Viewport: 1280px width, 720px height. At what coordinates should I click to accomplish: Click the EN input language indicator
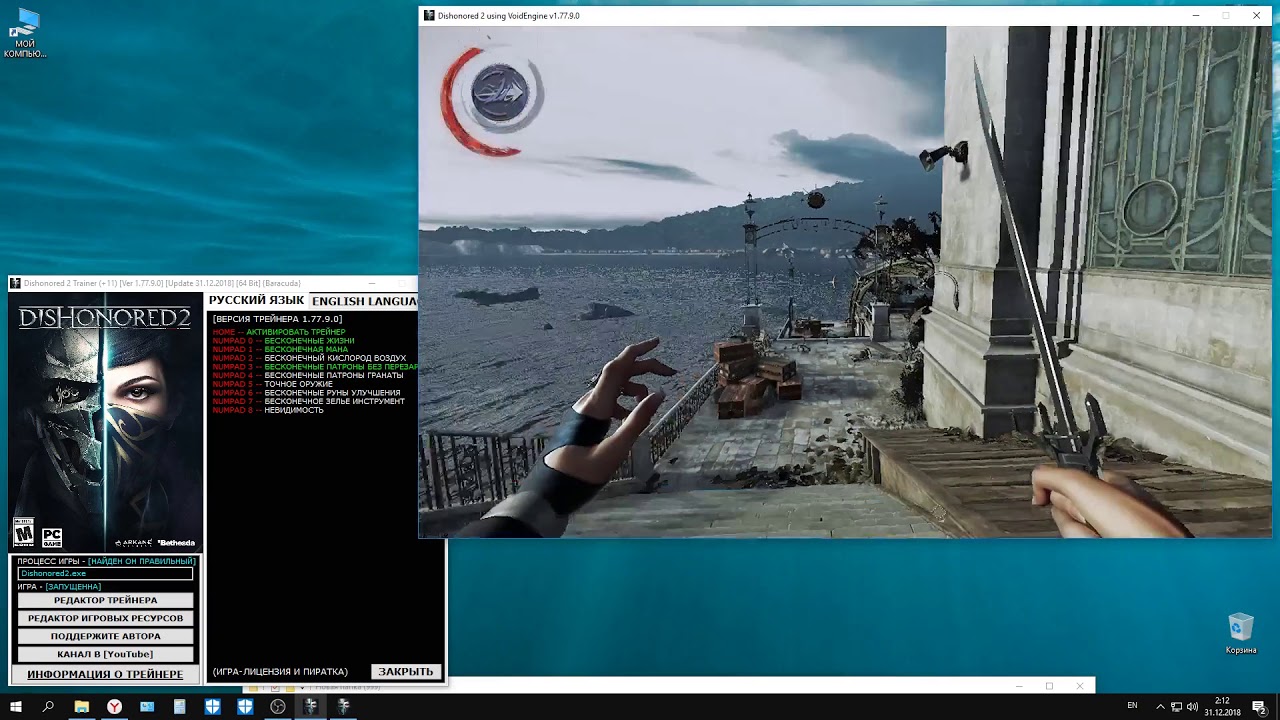[x=1133, y=706]
